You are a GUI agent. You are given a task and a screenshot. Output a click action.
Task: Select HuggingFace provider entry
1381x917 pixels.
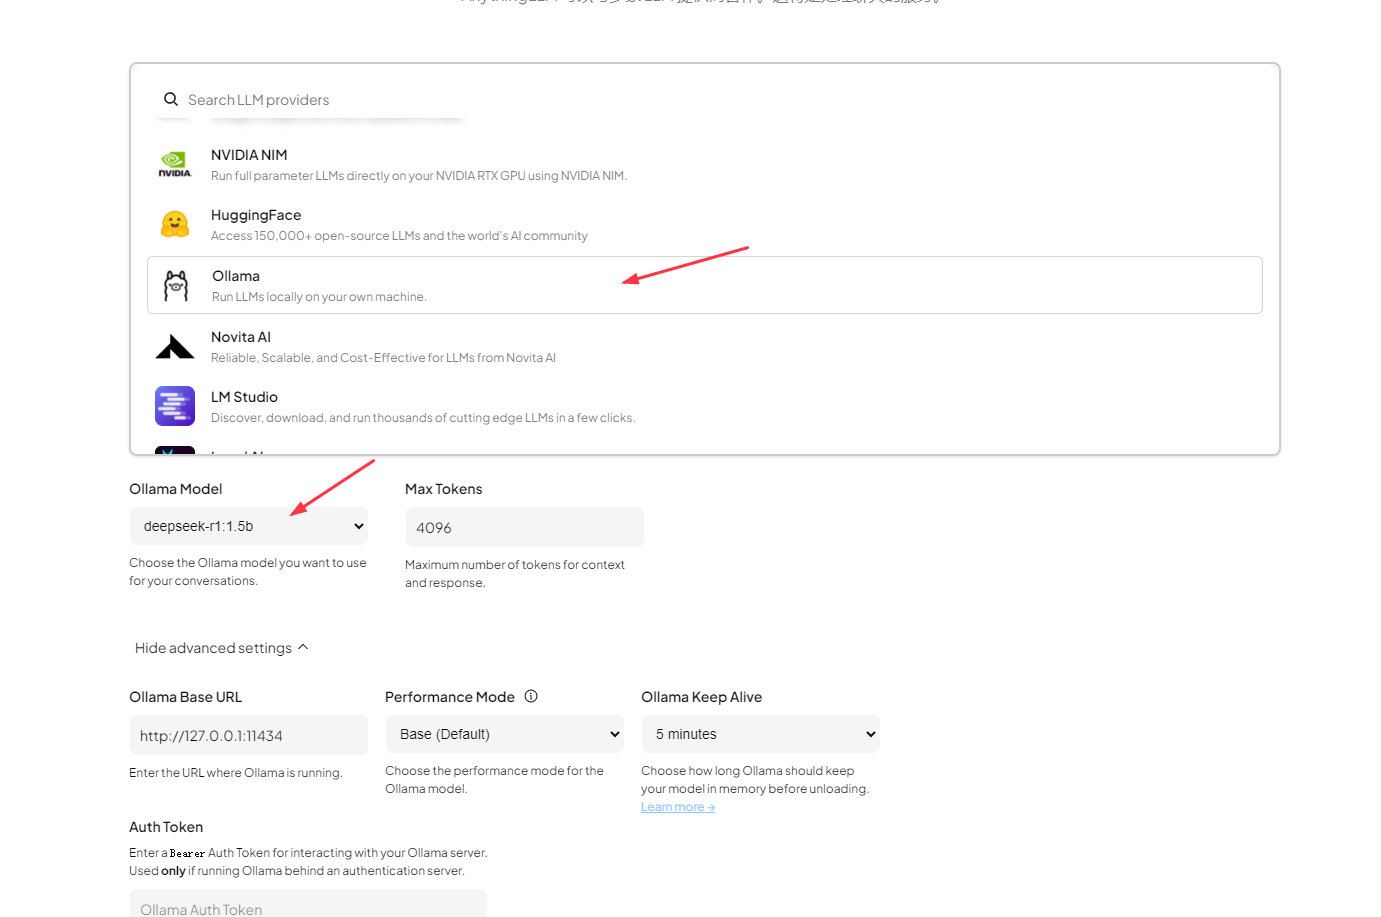[705, 224]
